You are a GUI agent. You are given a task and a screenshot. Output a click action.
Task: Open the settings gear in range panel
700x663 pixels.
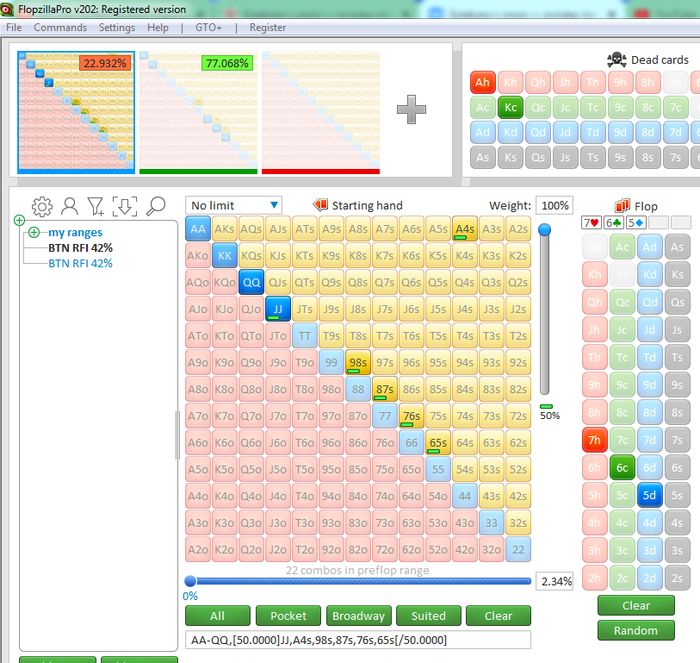[42, 207]
